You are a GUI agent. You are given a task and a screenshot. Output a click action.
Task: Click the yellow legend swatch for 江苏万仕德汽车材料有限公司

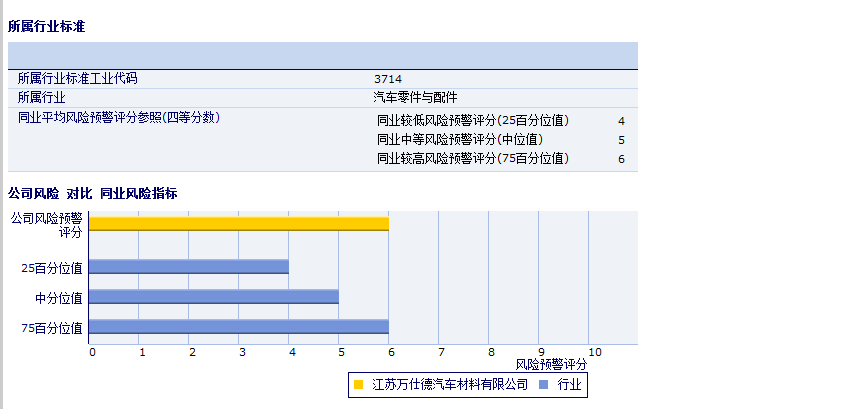pyautogui.click(x=358, y=384)
